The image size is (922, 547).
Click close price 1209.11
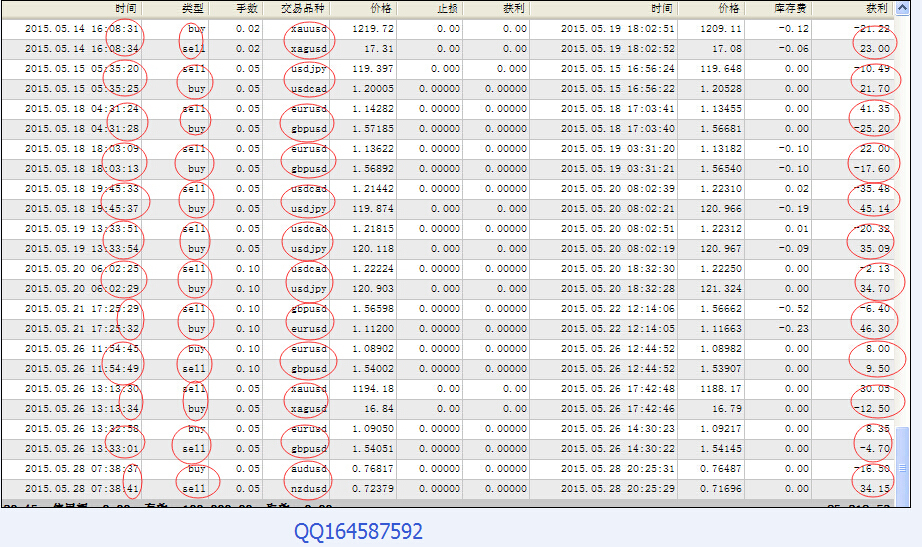pos(721,29)
